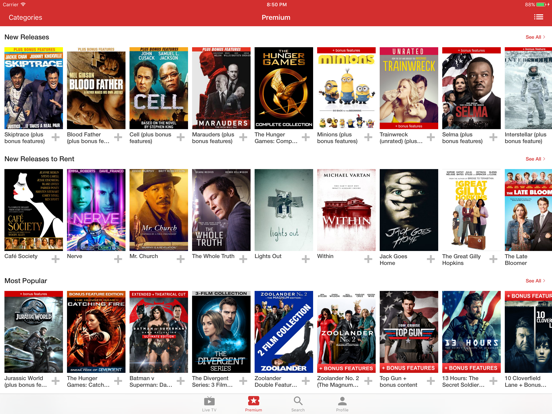
Task: Open the Categories menu
Action: 25,17
